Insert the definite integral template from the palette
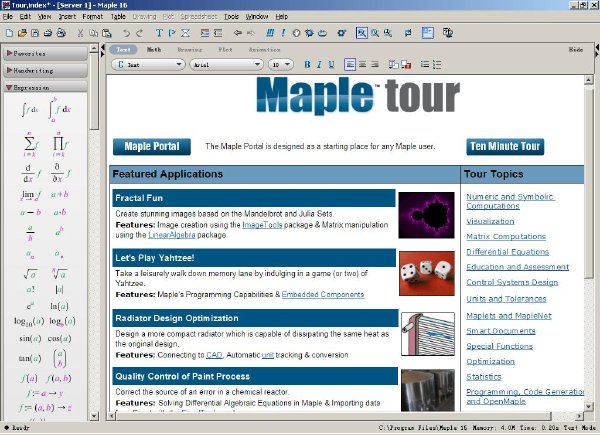 coord(59,109)
